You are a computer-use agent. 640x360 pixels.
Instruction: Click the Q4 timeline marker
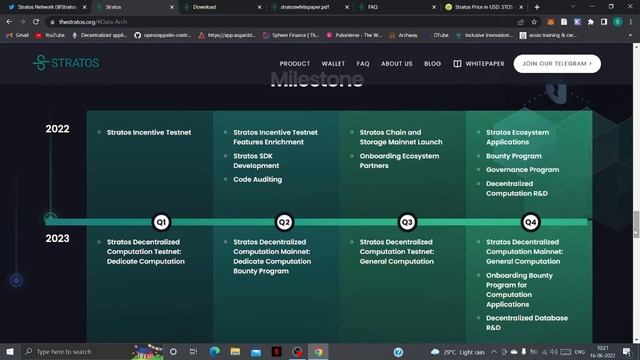pos(530,222)
